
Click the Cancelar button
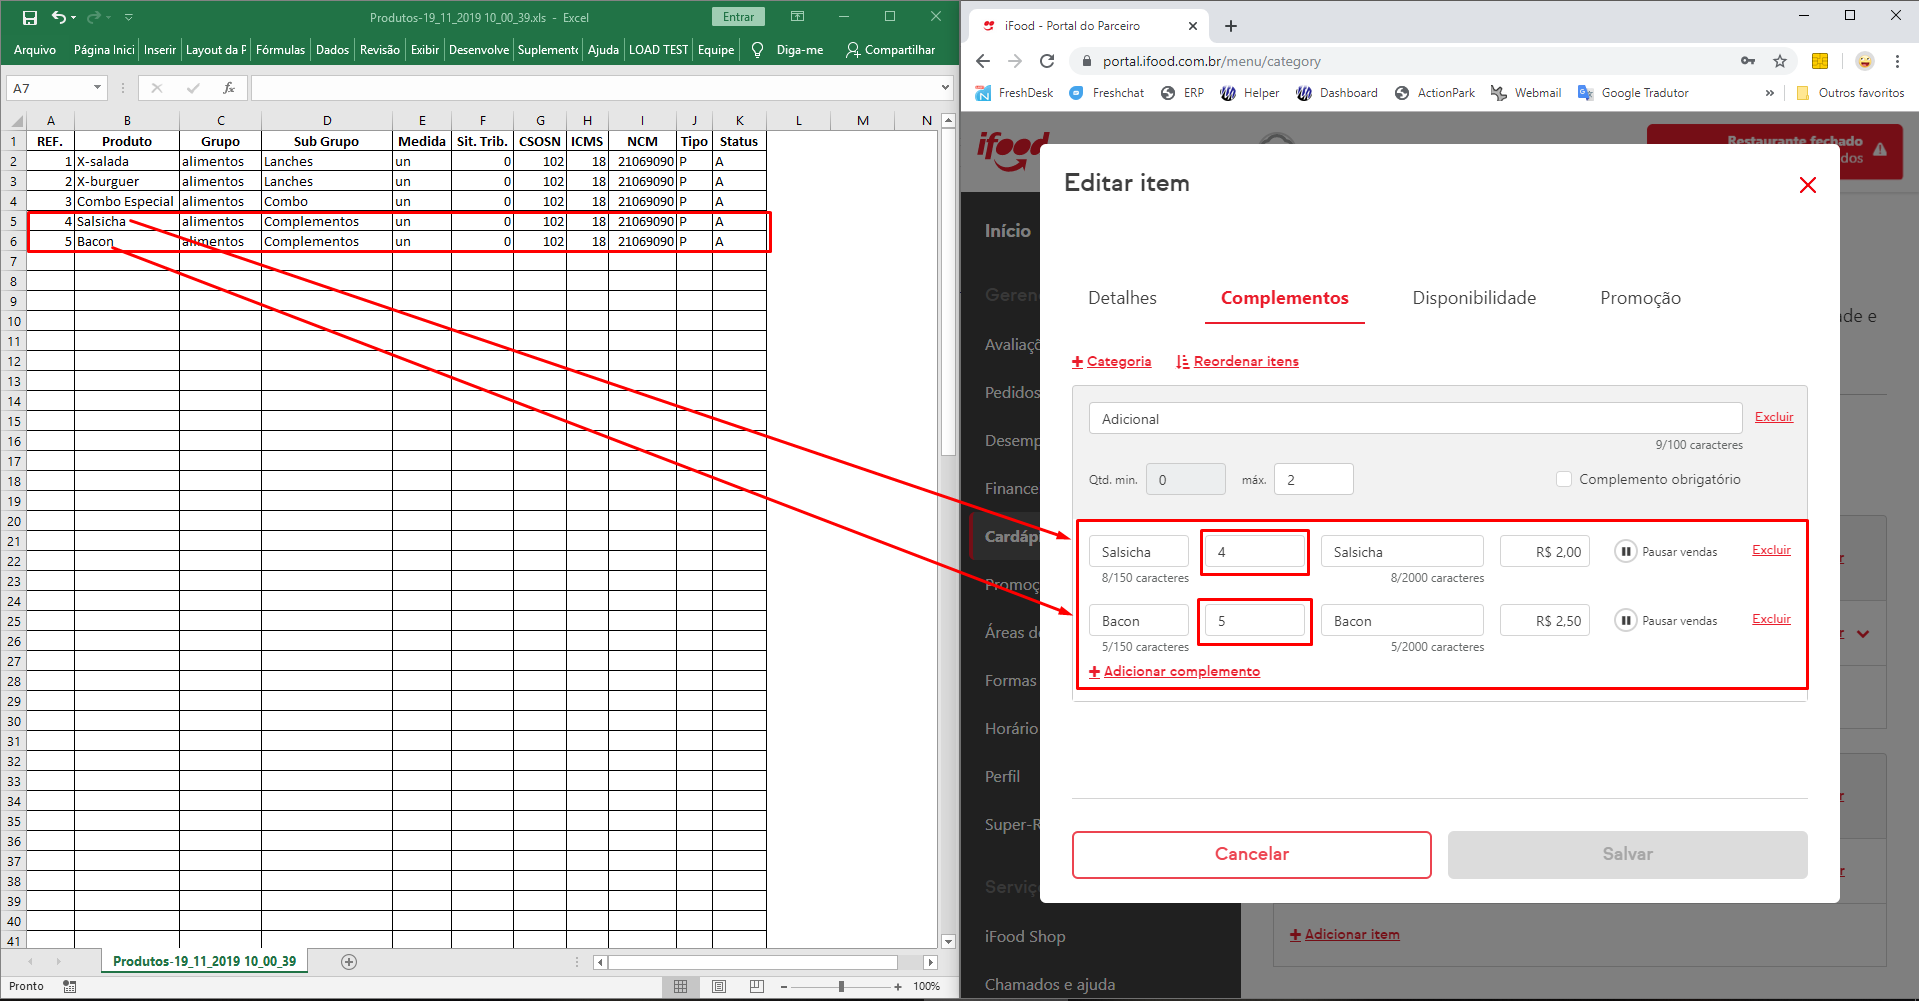pos(1251,854)
